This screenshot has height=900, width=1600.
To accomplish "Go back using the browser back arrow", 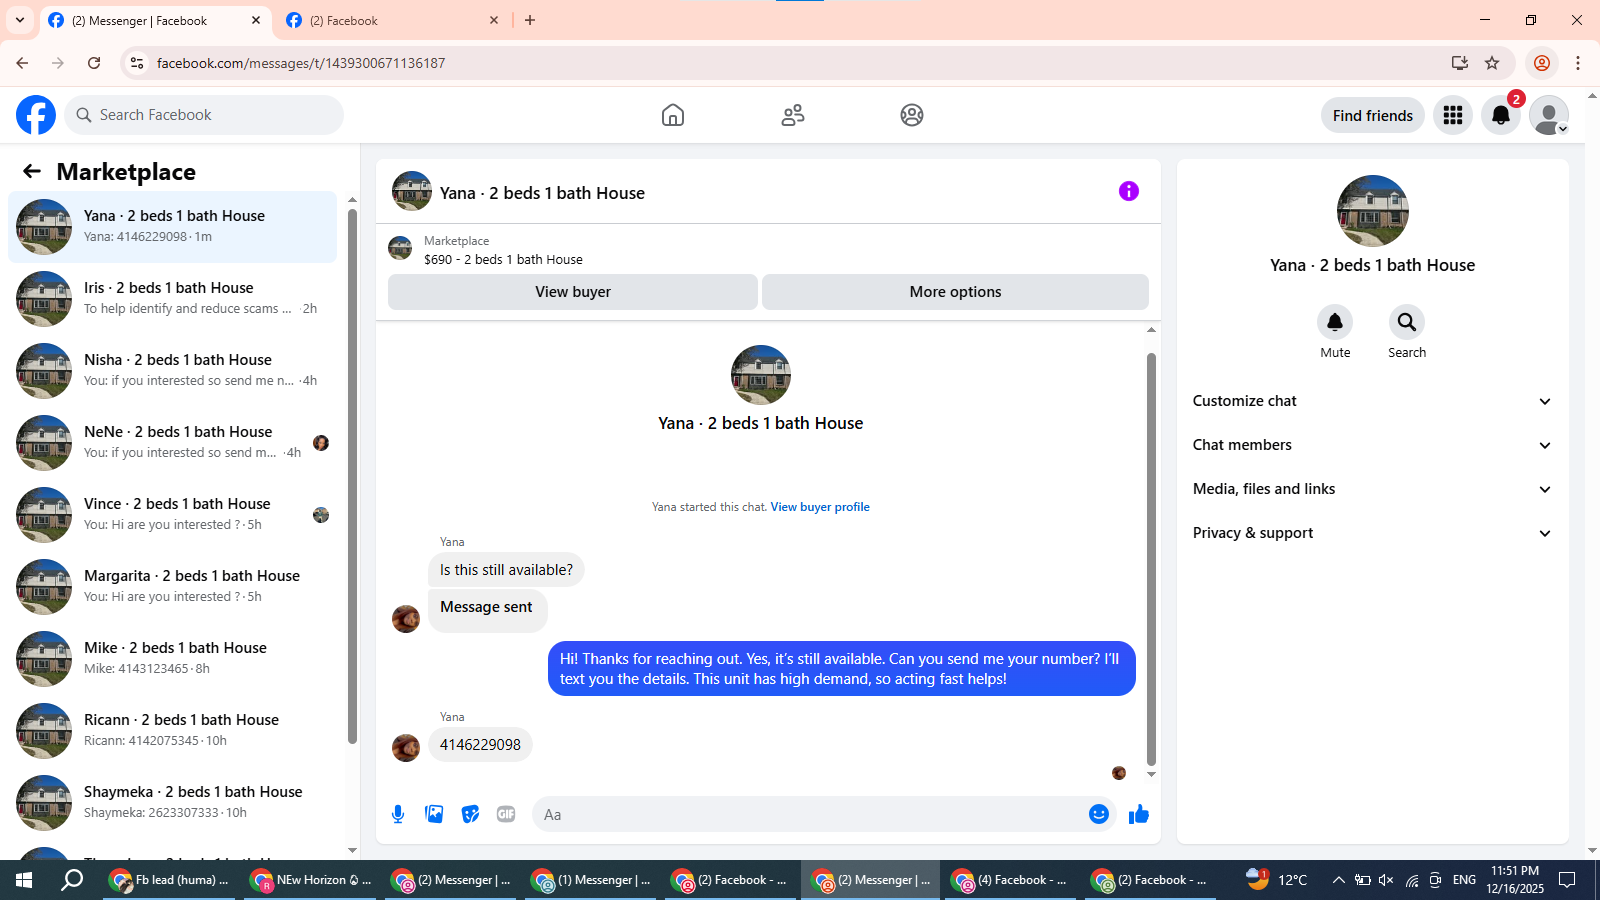I will point(22,63).
